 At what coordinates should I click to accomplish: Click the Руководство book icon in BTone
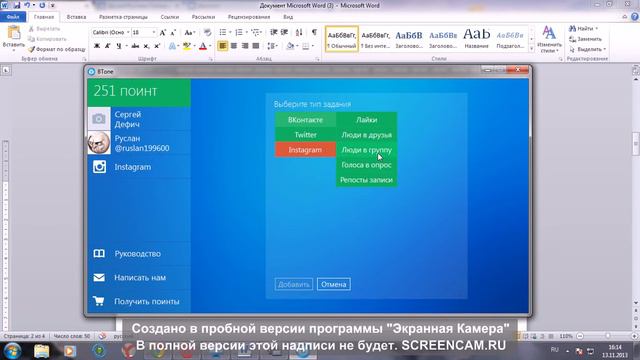99,253
